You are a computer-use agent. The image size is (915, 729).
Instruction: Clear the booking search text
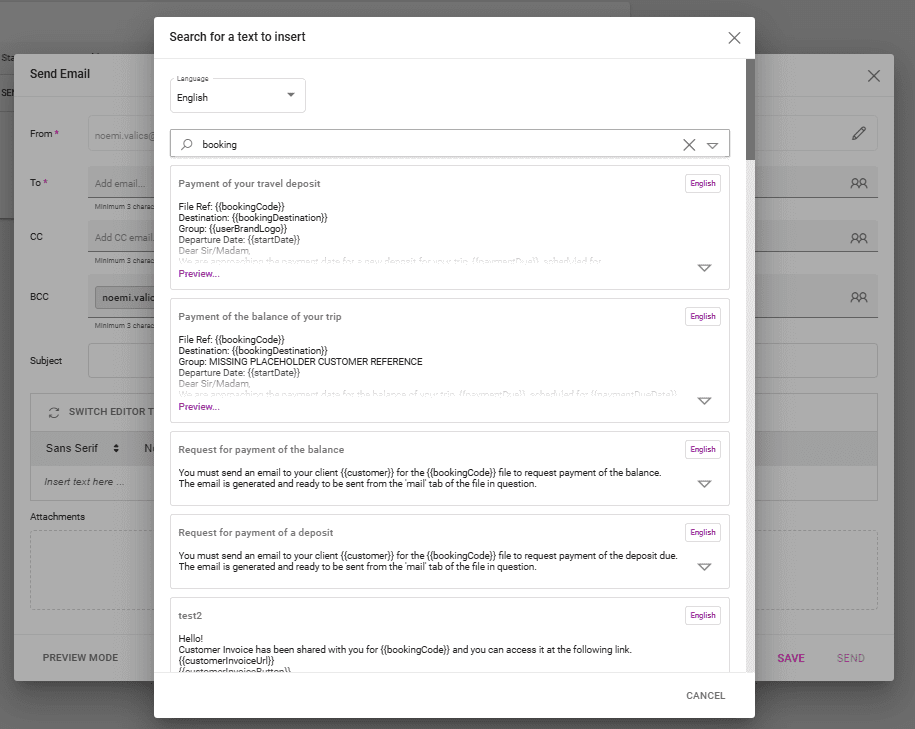point(689,145)
